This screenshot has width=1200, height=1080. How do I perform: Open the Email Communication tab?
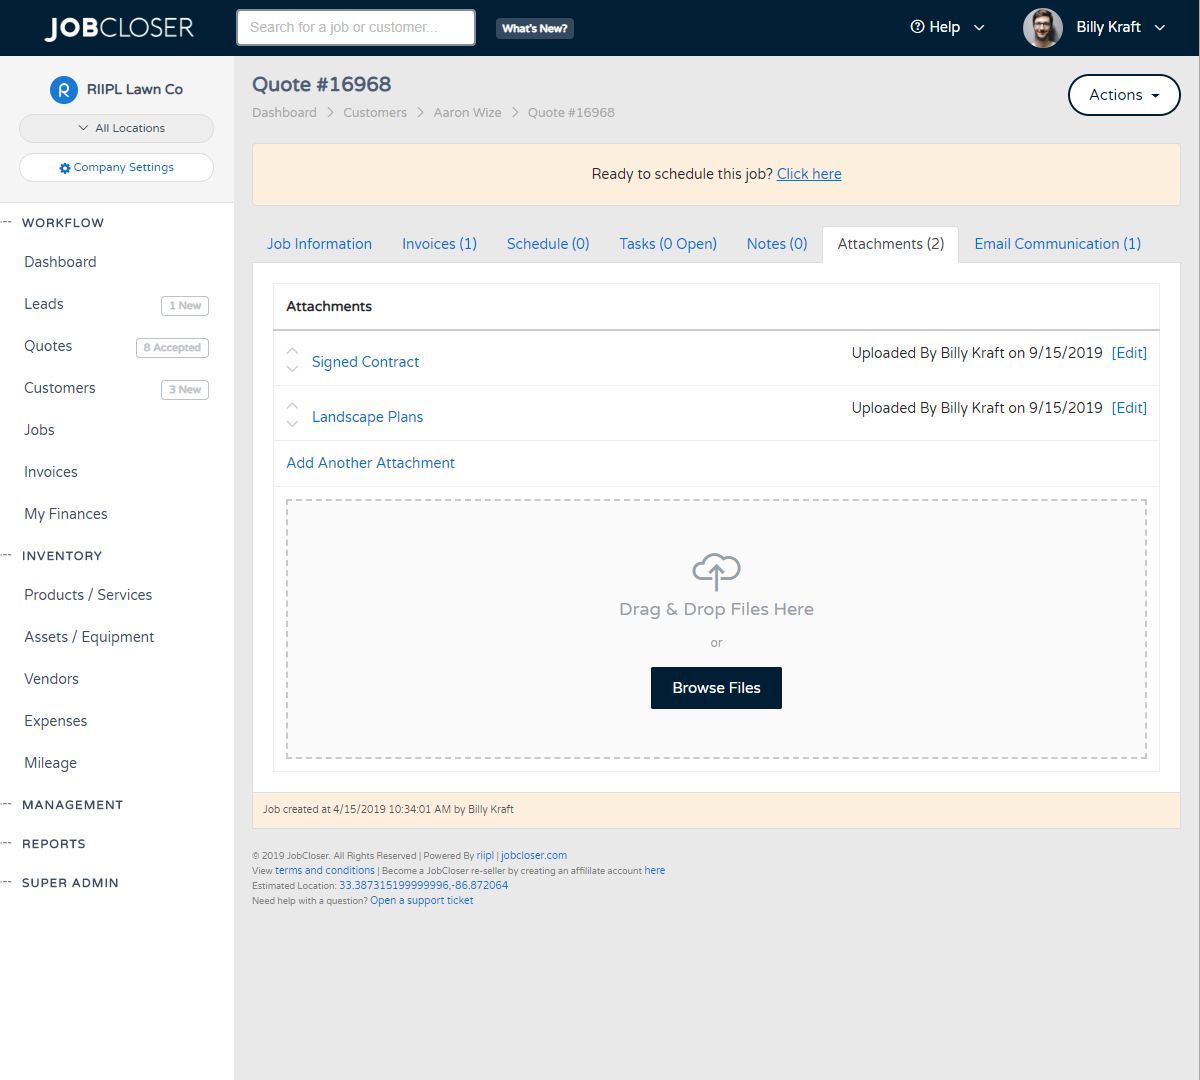pos(1056,243)
